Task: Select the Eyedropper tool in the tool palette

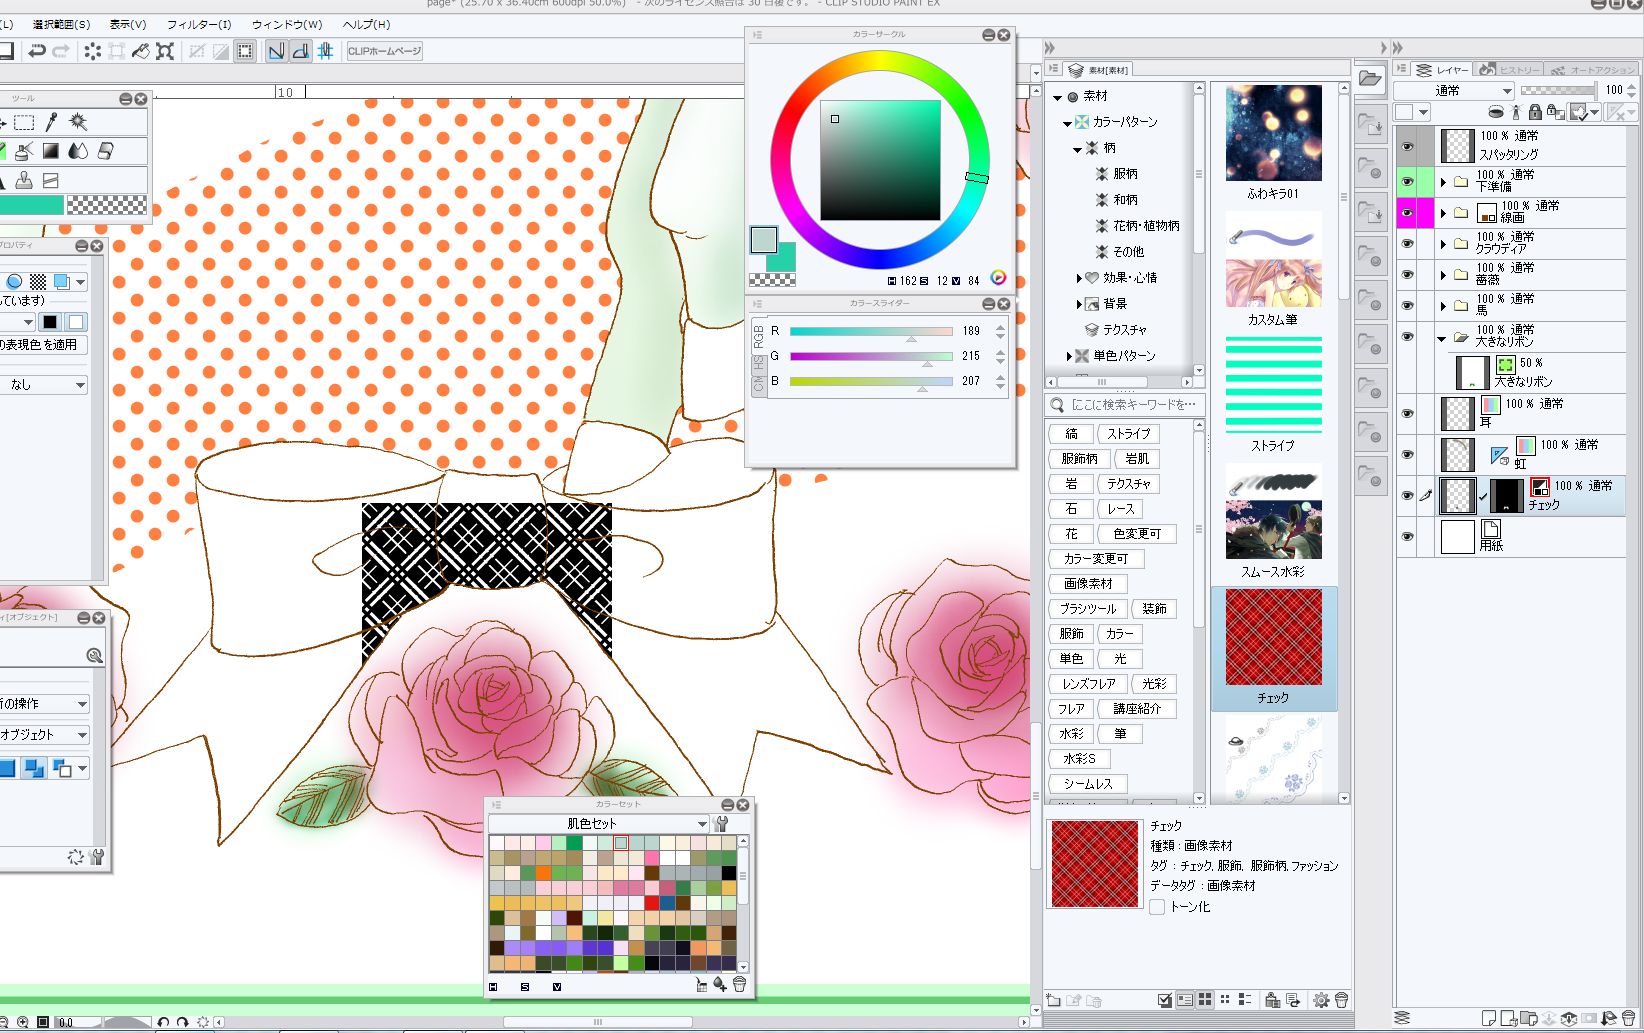Action: point(51,122)
